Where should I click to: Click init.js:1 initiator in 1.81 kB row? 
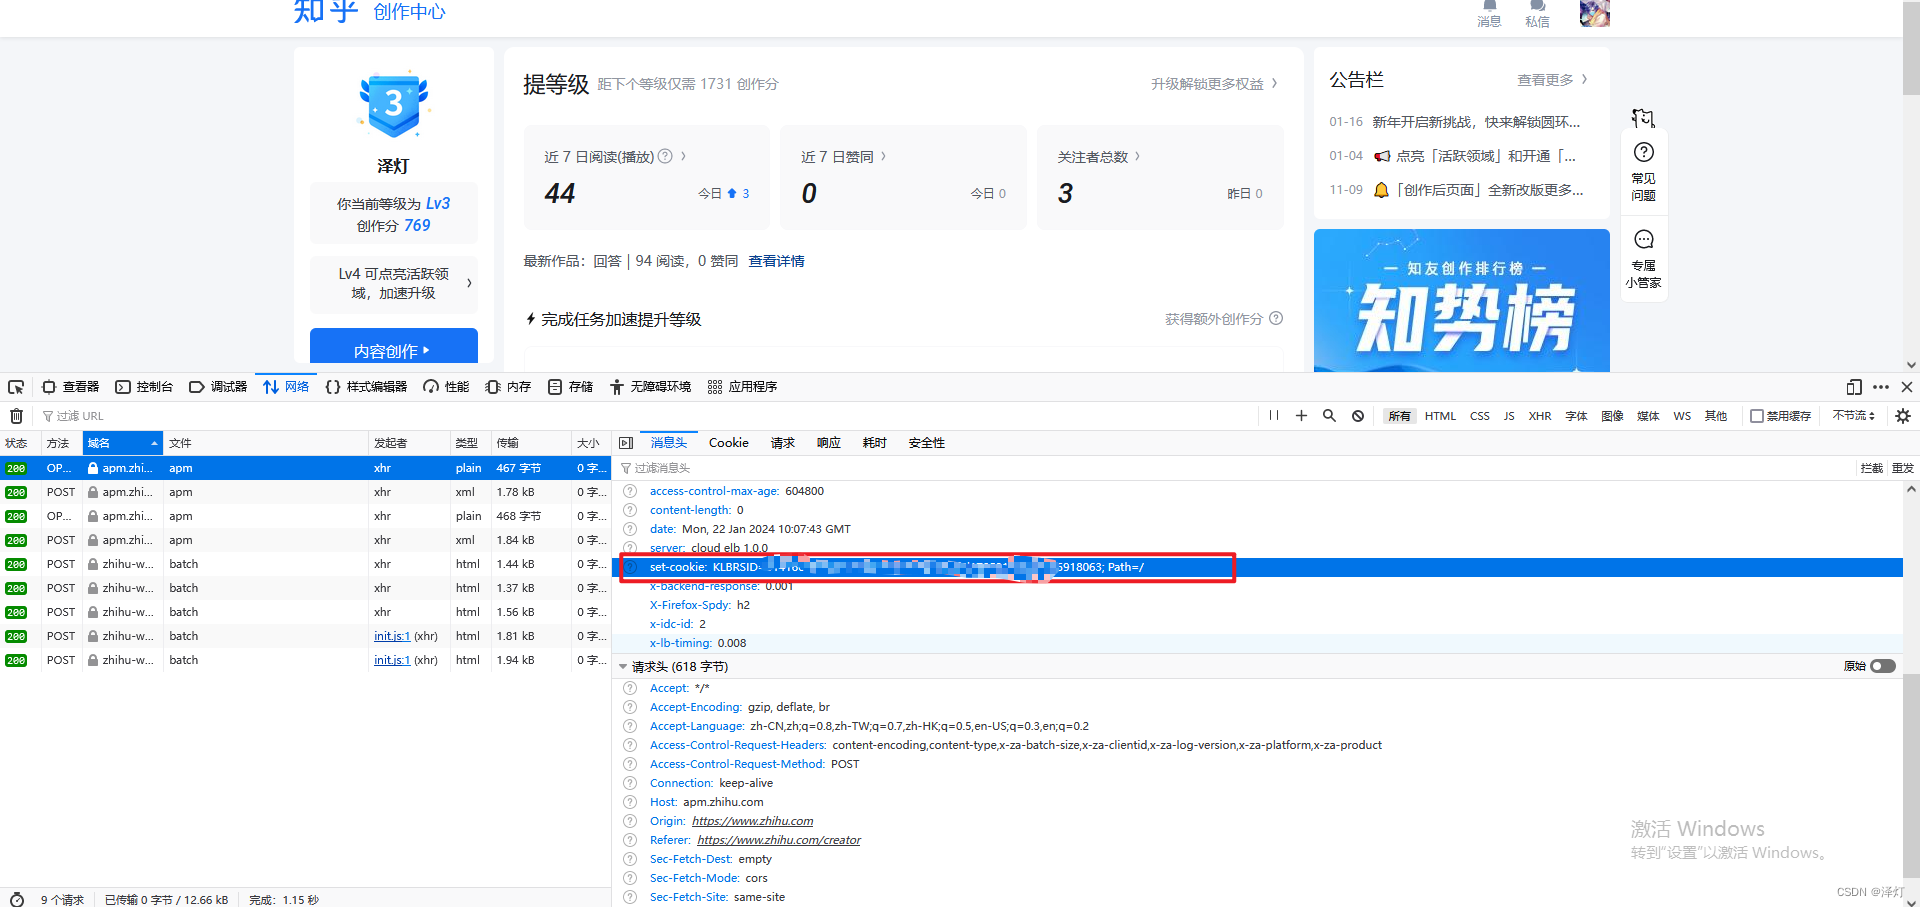coord(391,636)
